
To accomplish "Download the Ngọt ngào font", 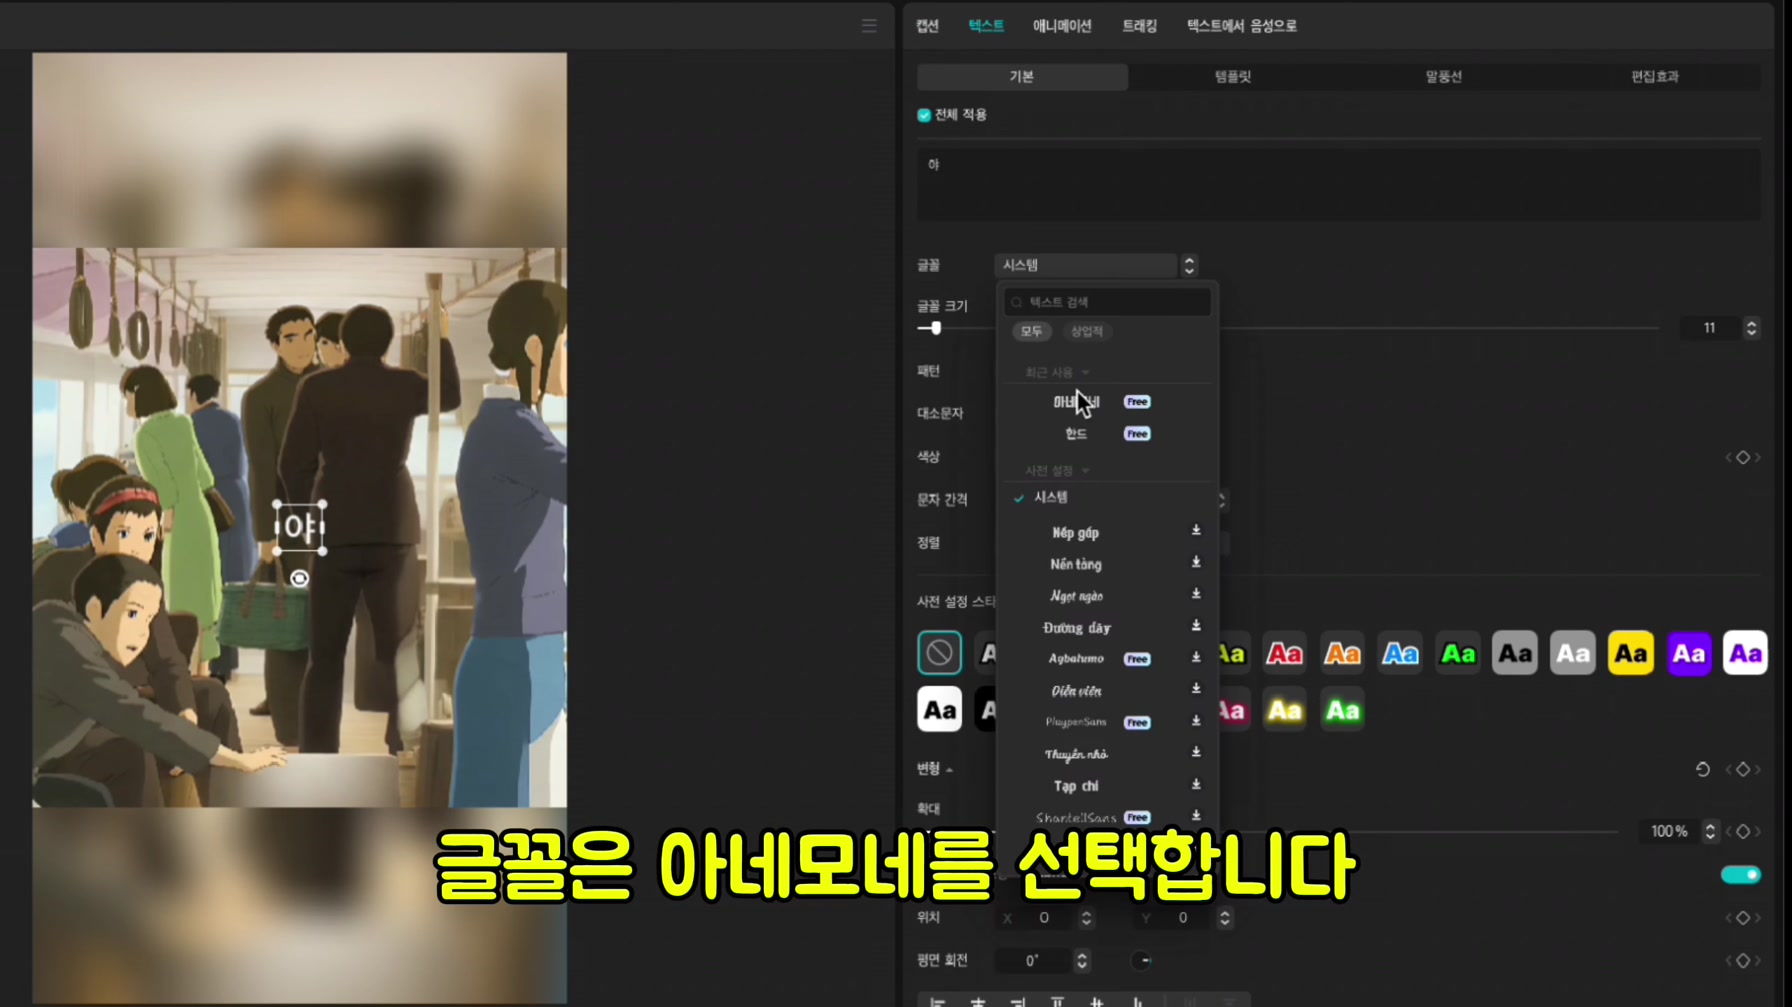I will pos(1196,595).
